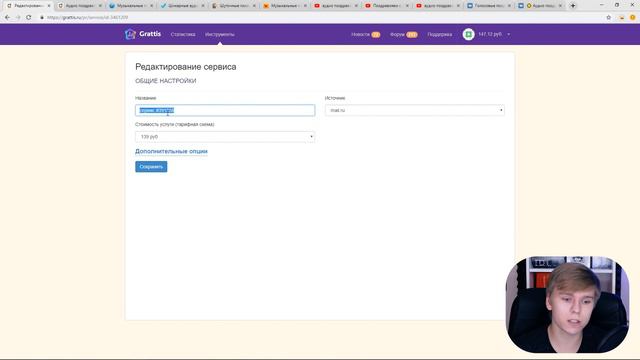
Task: Open the Источник dropdown showing mail.ru
Action: 415,110
